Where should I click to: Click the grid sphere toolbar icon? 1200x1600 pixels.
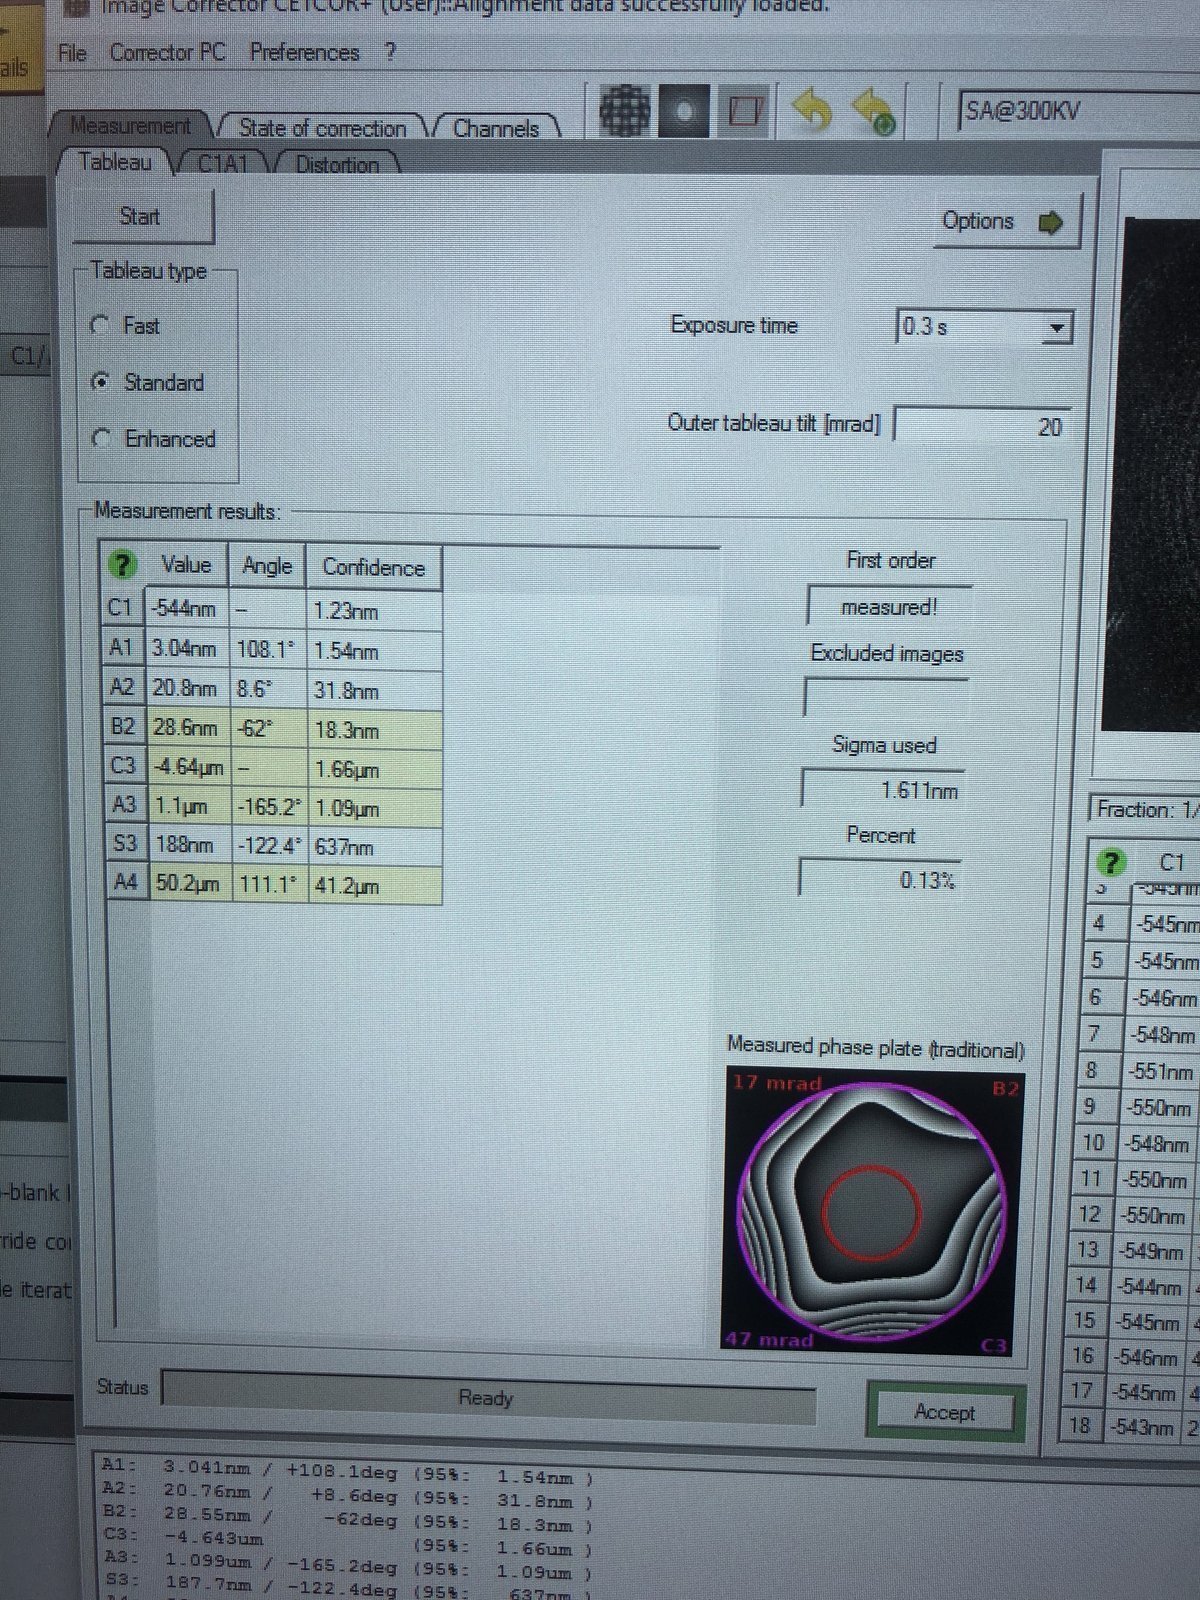[x=624, y=110]
